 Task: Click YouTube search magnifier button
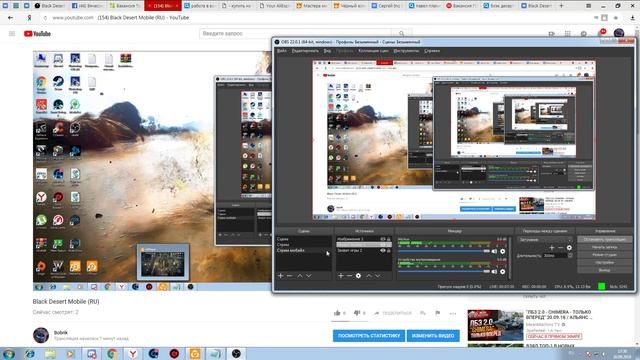tap(402, 33)
